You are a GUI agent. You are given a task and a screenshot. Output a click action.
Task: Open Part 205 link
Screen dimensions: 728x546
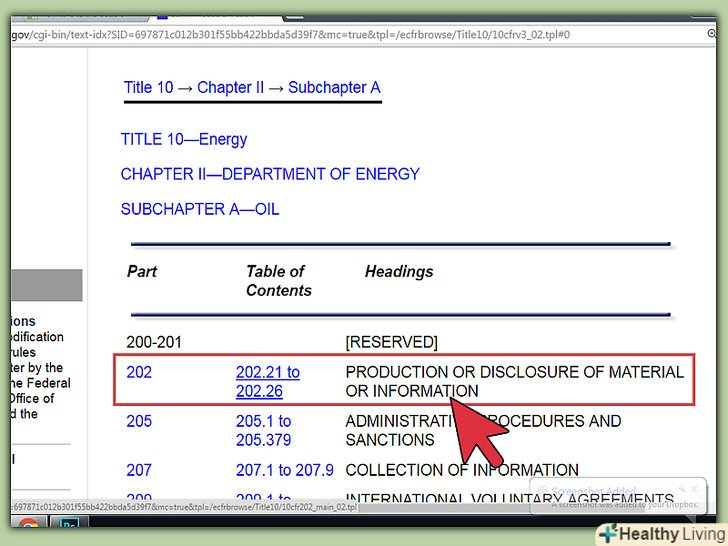[139, 421]
